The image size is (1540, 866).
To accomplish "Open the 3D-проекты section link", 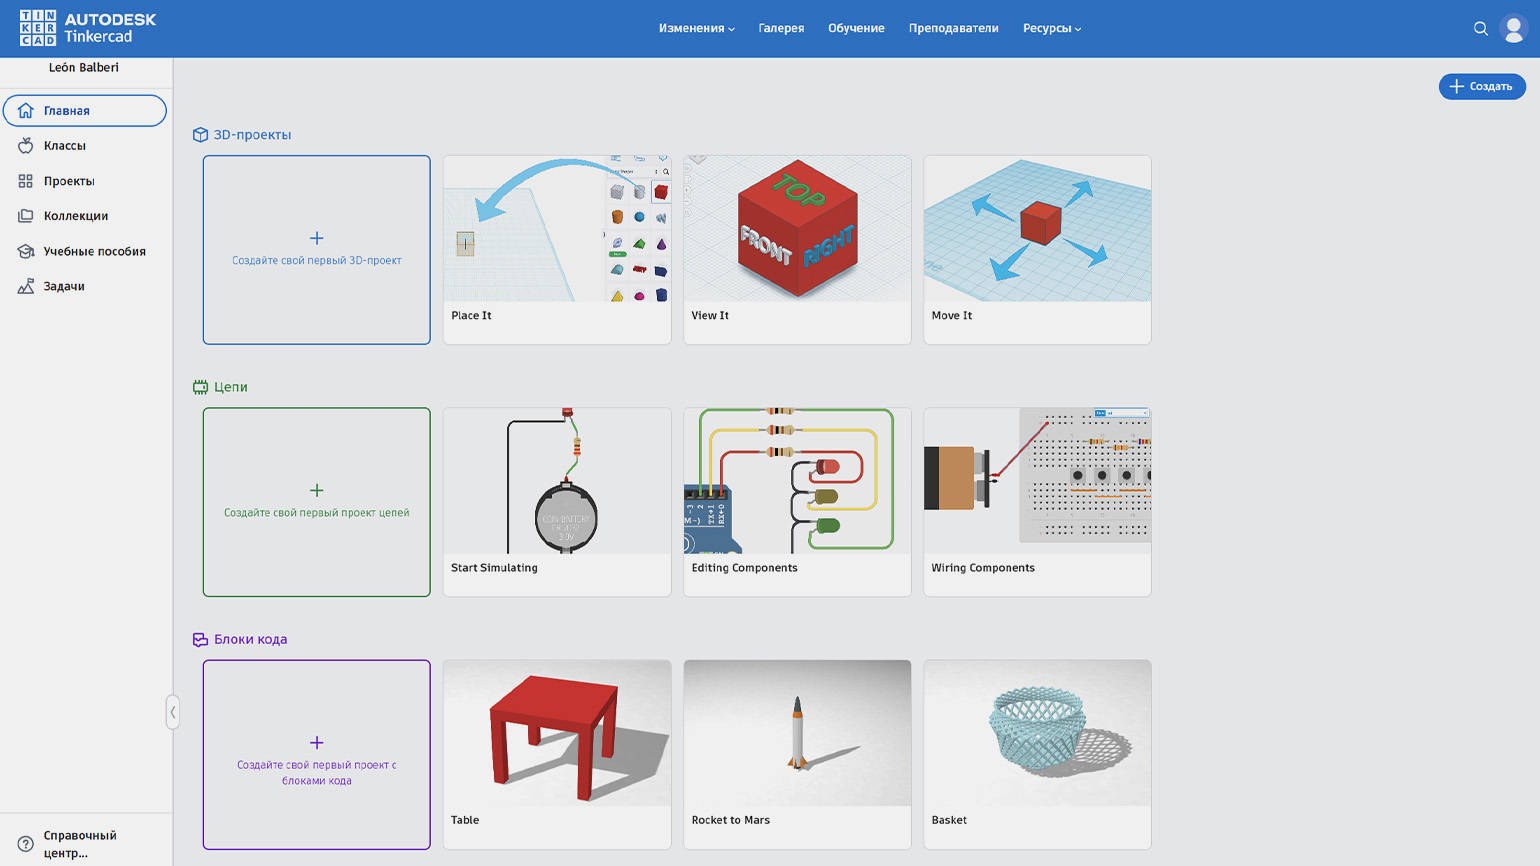I will (x=252, y=135).
